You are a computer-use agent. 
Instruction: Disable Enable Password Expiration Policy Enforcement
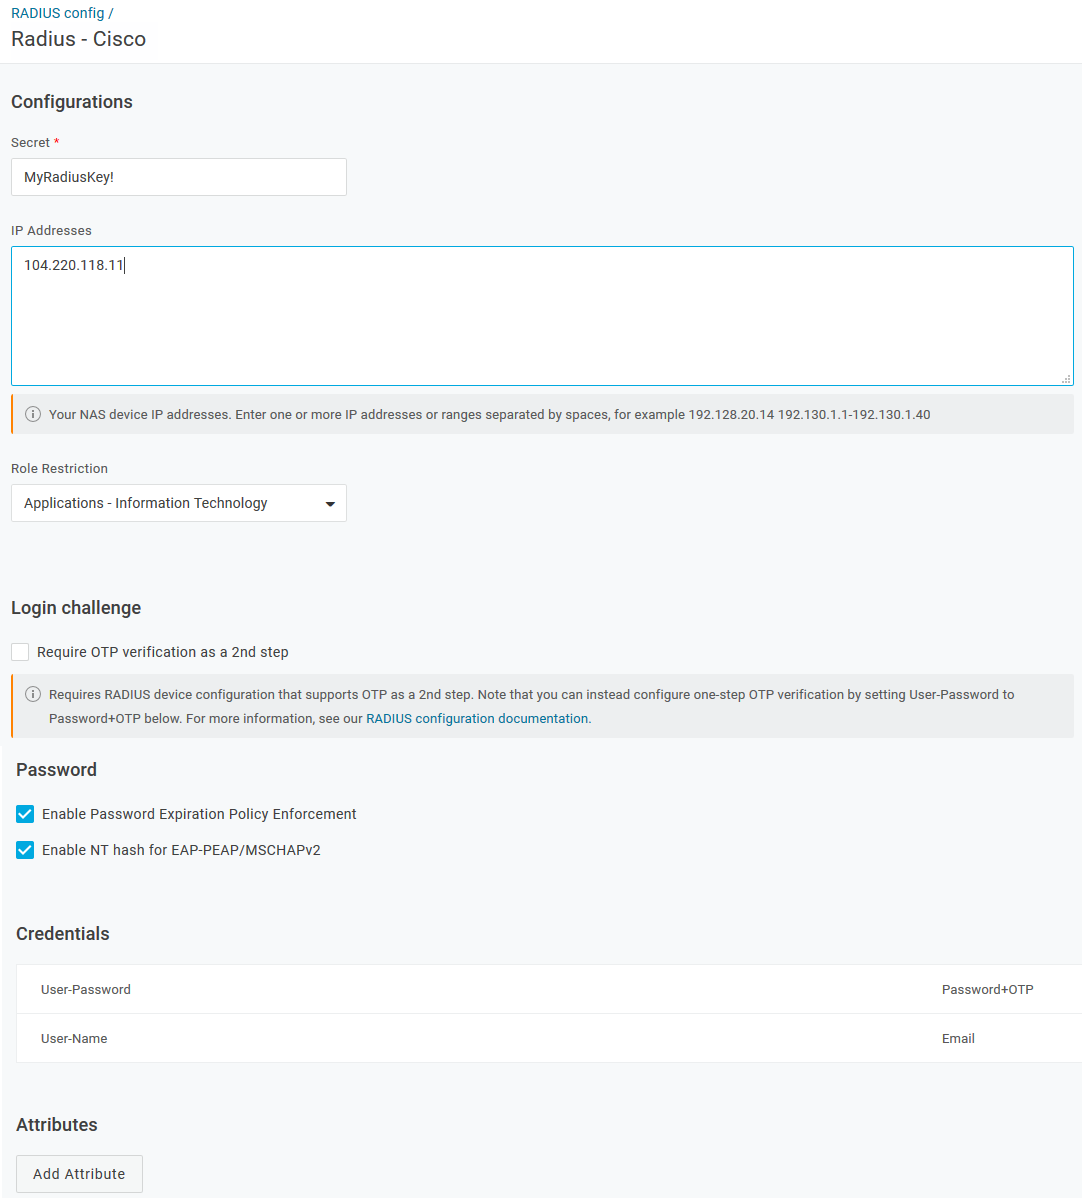(x=24, y=813)
